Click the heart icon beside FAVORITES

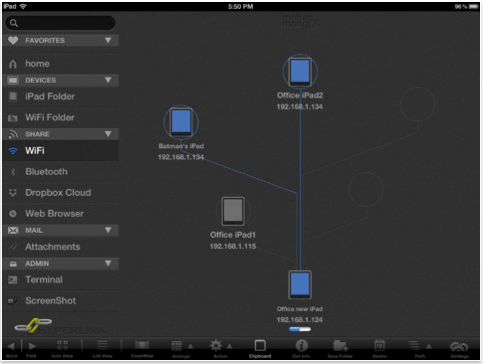(13, 41)
